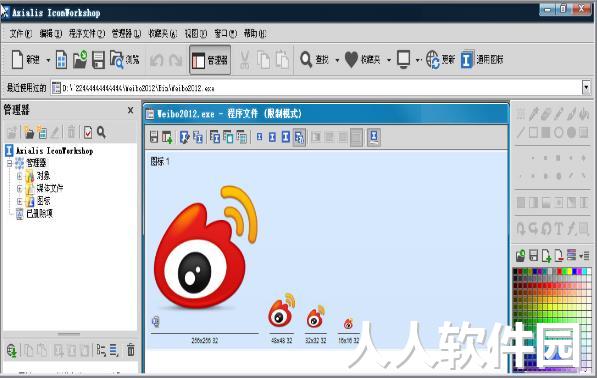
Task: Collapse the 管理器 tree node
Action: coord(10,163)
